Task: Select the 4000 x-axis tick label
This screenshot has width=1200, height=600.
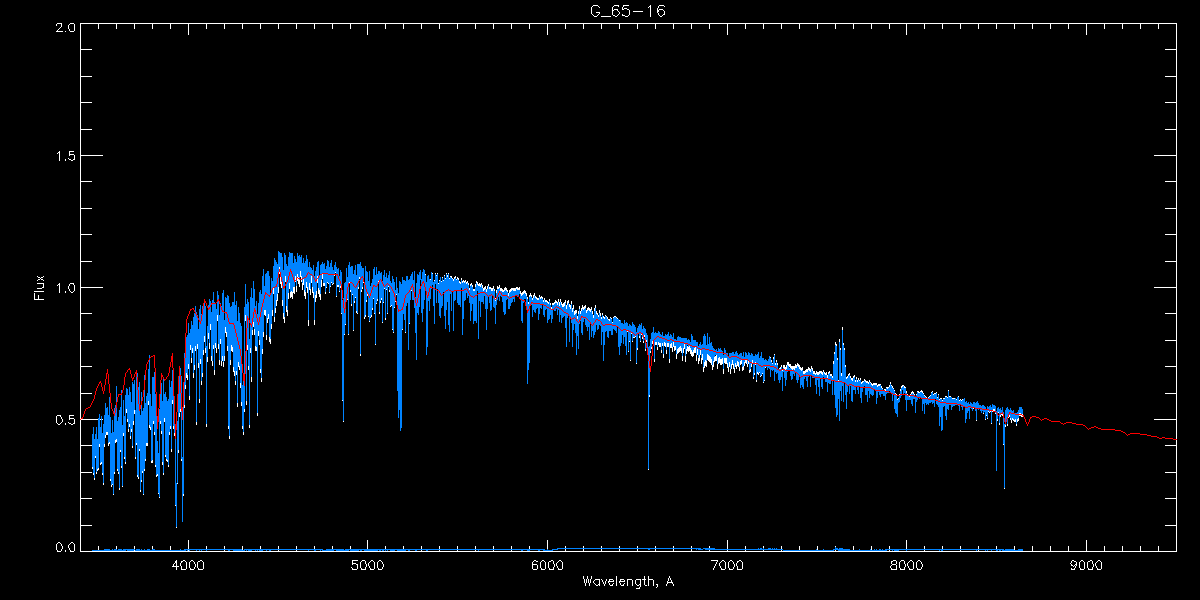Action: pyautogui.click(x=188, y=564)
